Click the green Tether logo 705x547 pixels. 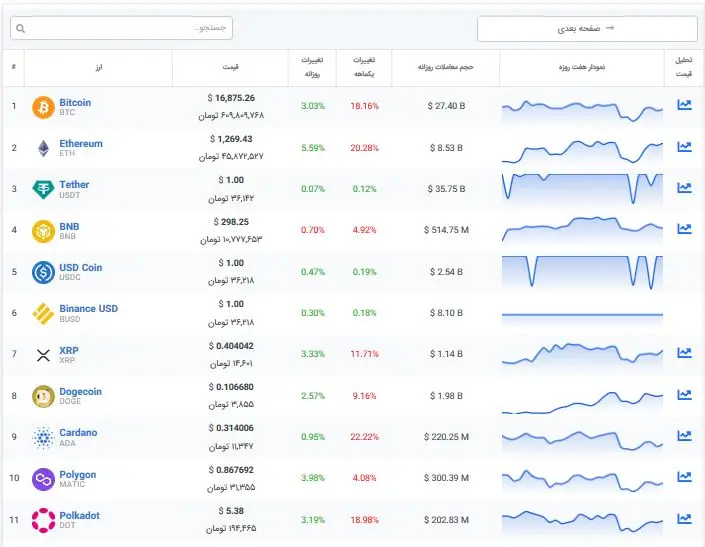click(x=43, y=189)
